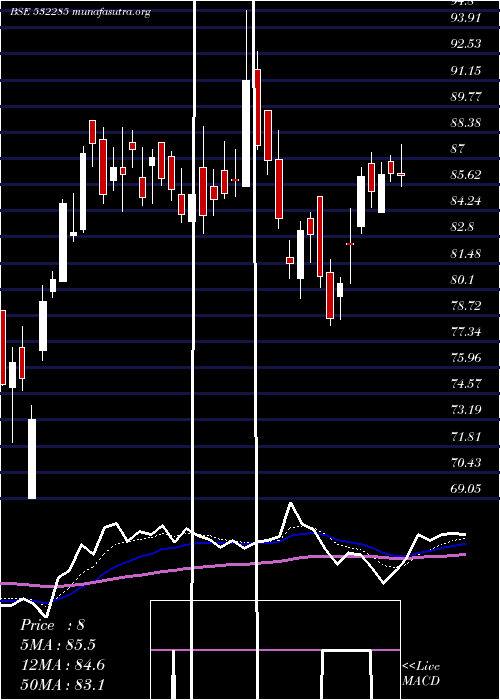The height and width of the screenshot is (700, 500).
Task: Click the 88.38 price axis label
Action: tap(466, 122)
